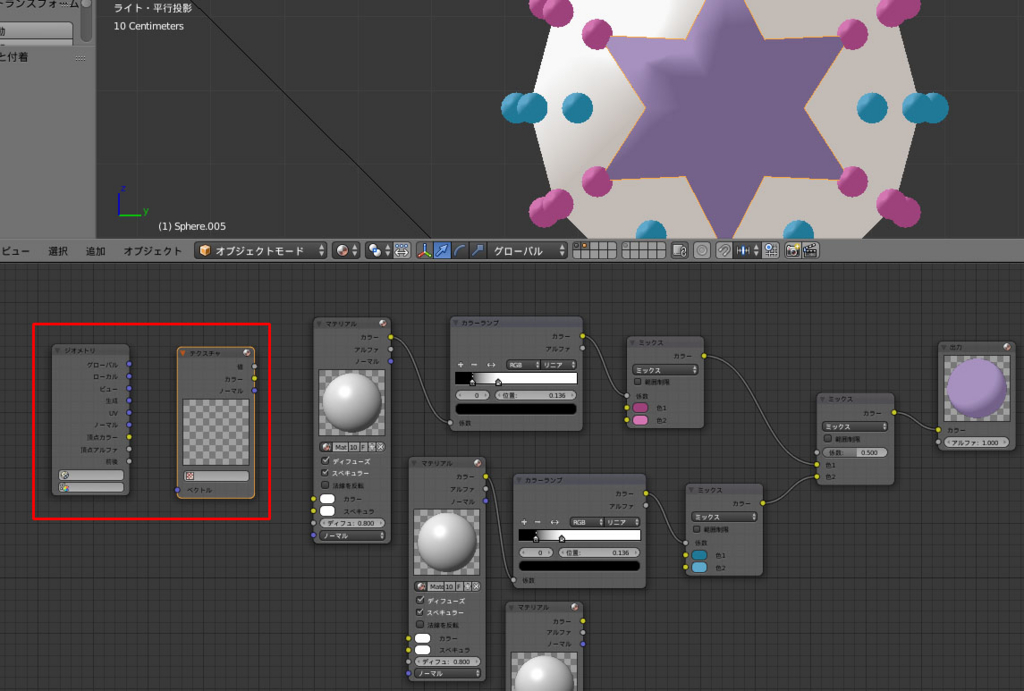Open the オブジェクト menu

pyautogui.click(x=152, y=251)
